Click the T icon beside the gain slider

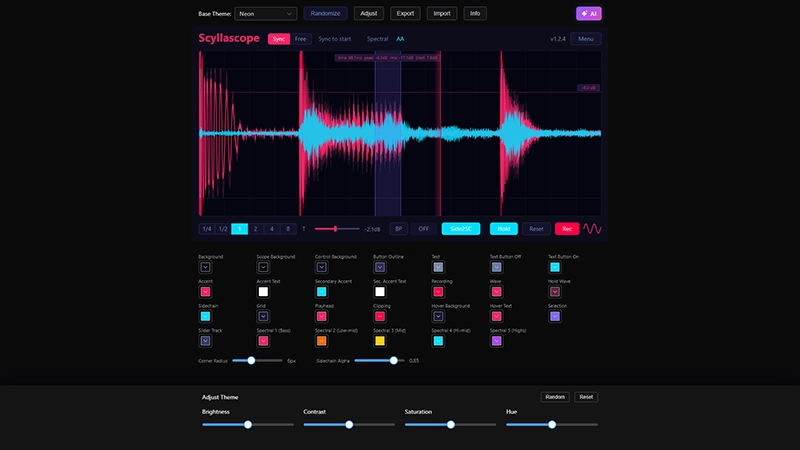tap(304, 229)
